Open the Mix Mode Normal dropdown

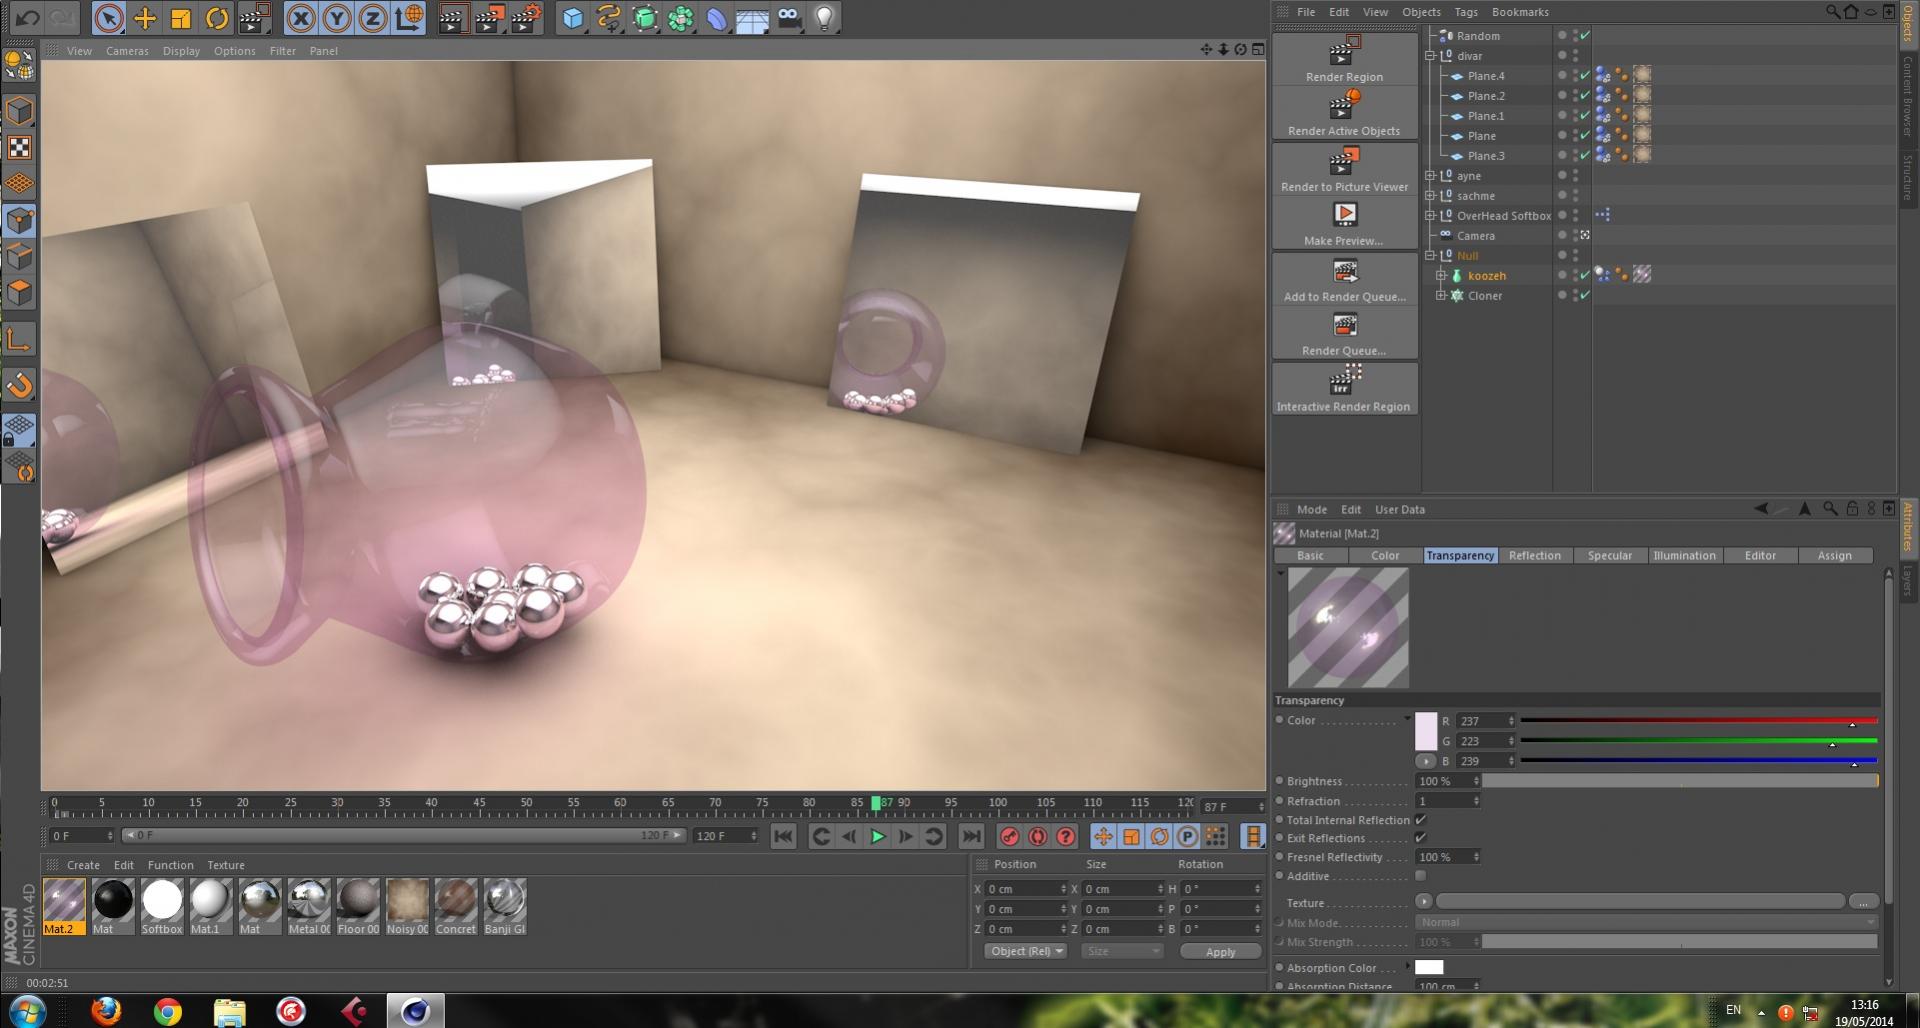tap(1646, 922)
